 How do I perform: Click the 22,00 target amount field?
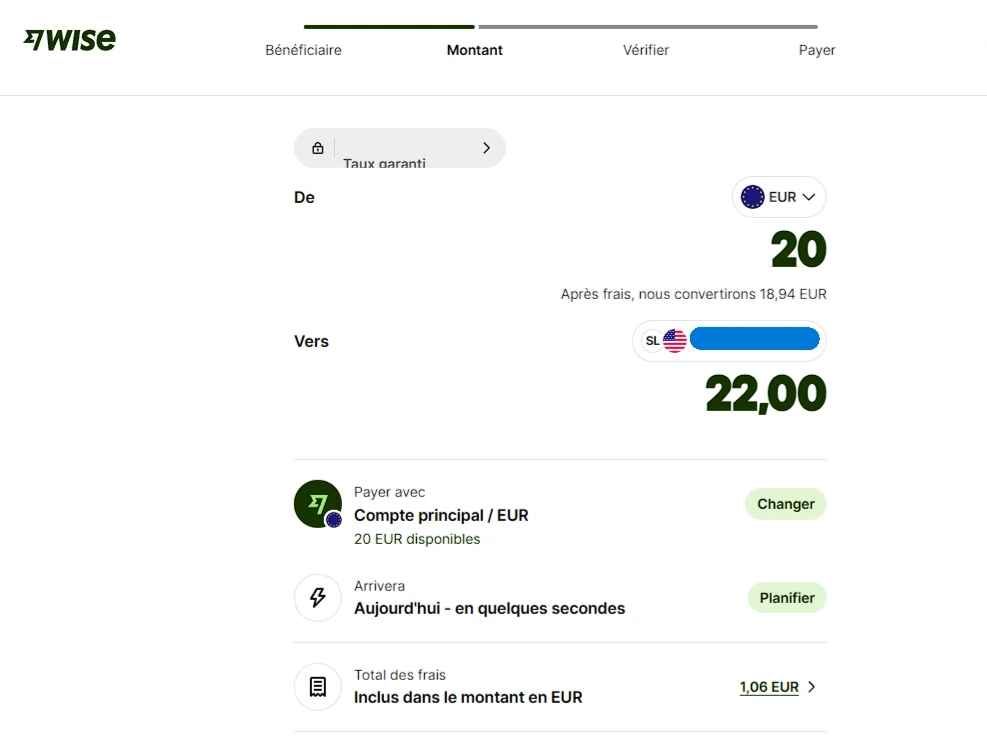(x=765, y=394)
